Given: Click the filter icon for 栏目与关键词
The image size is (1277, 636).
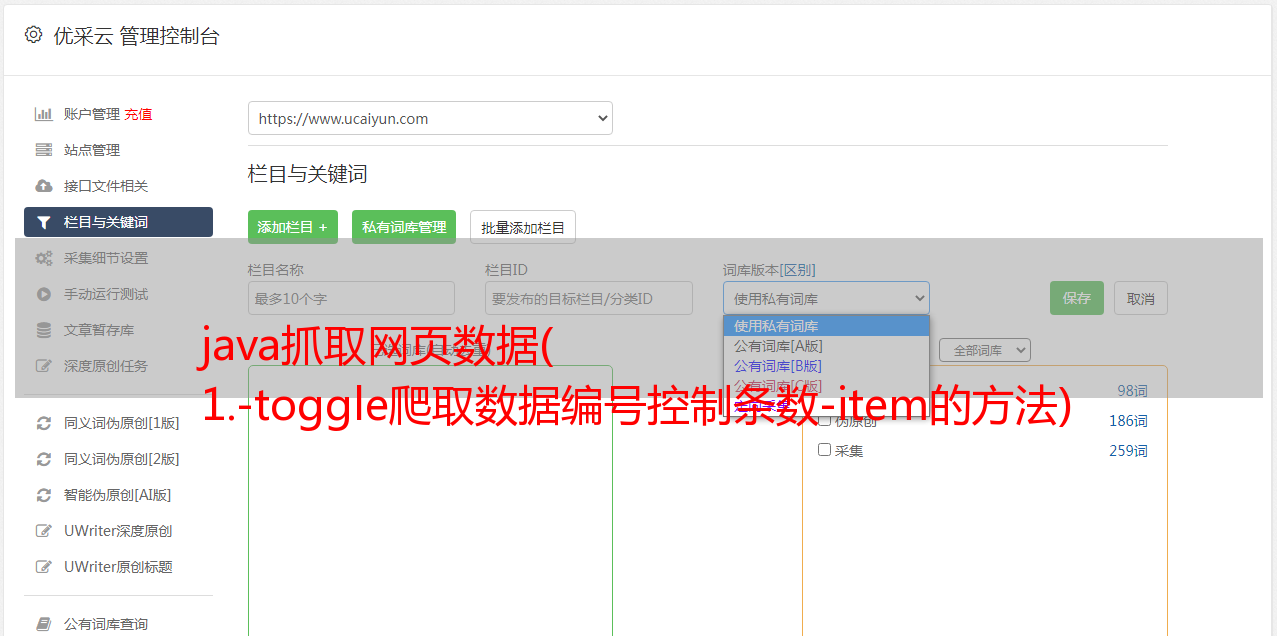Looking at the screenshot, I should (x=44, y=222).
